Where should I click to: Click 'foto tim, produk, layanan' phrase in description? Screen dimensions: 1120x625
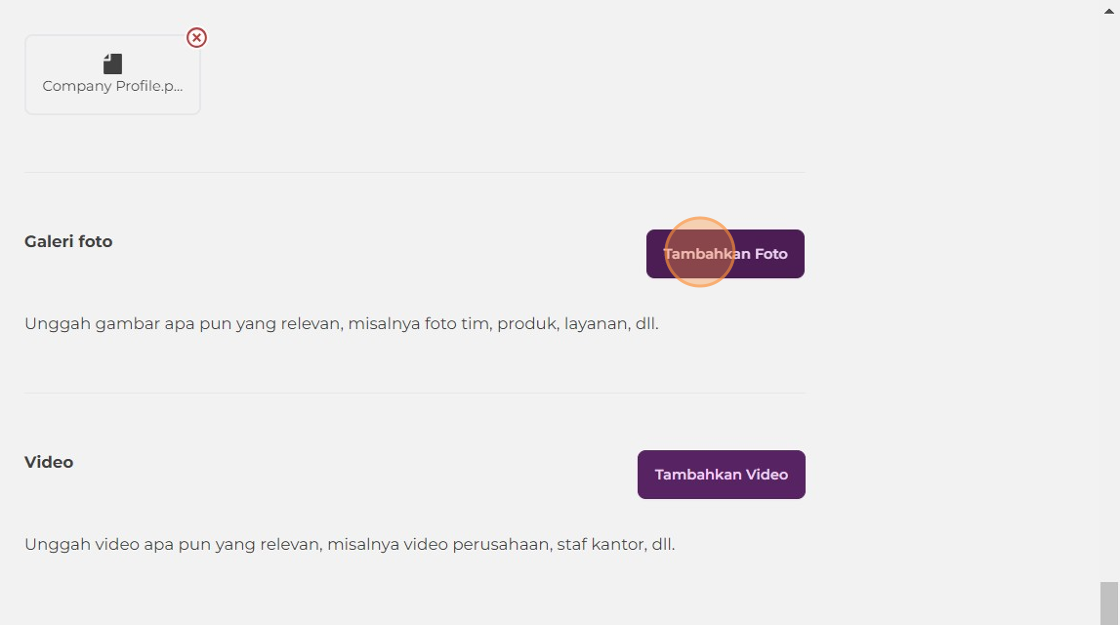(x=526, y=324)
